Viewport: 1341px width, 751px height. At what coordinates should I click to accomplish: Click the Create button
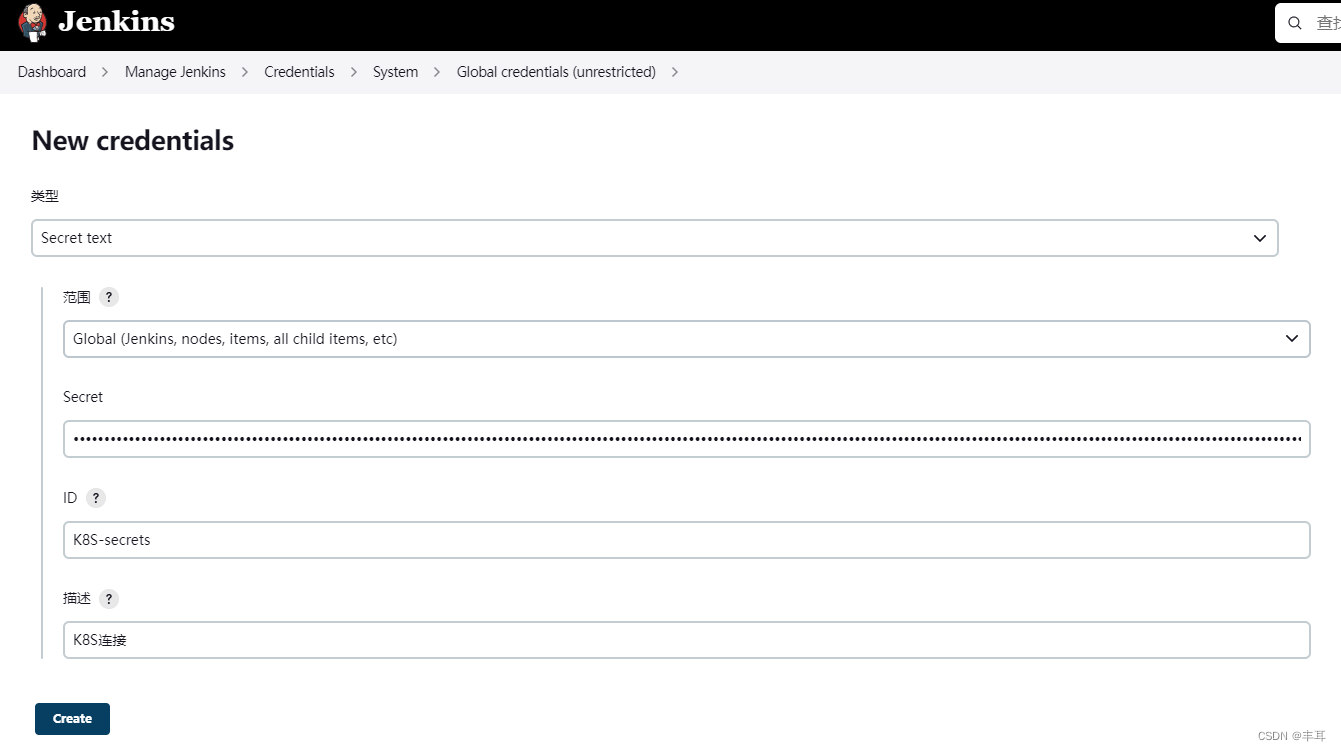[72, 719]
